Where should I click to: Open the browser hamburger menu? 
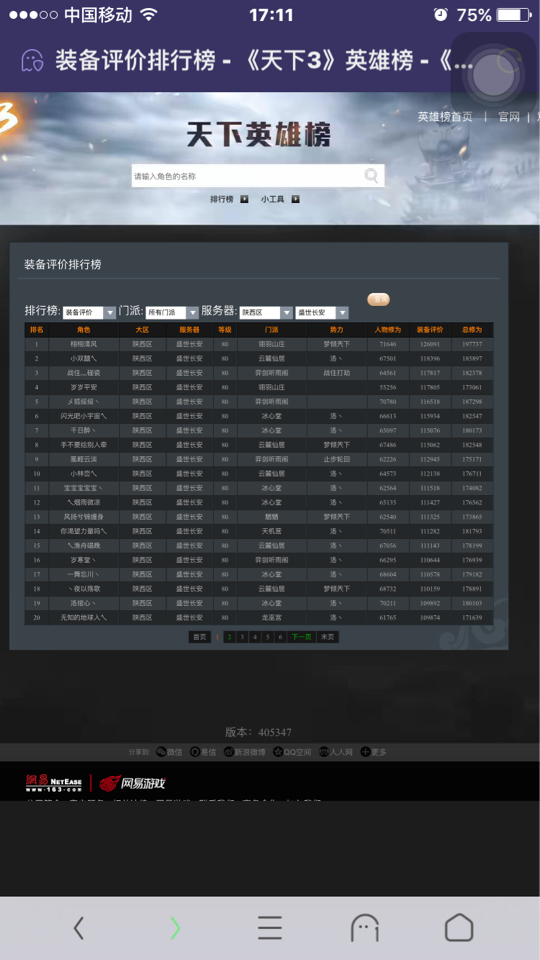269,928
